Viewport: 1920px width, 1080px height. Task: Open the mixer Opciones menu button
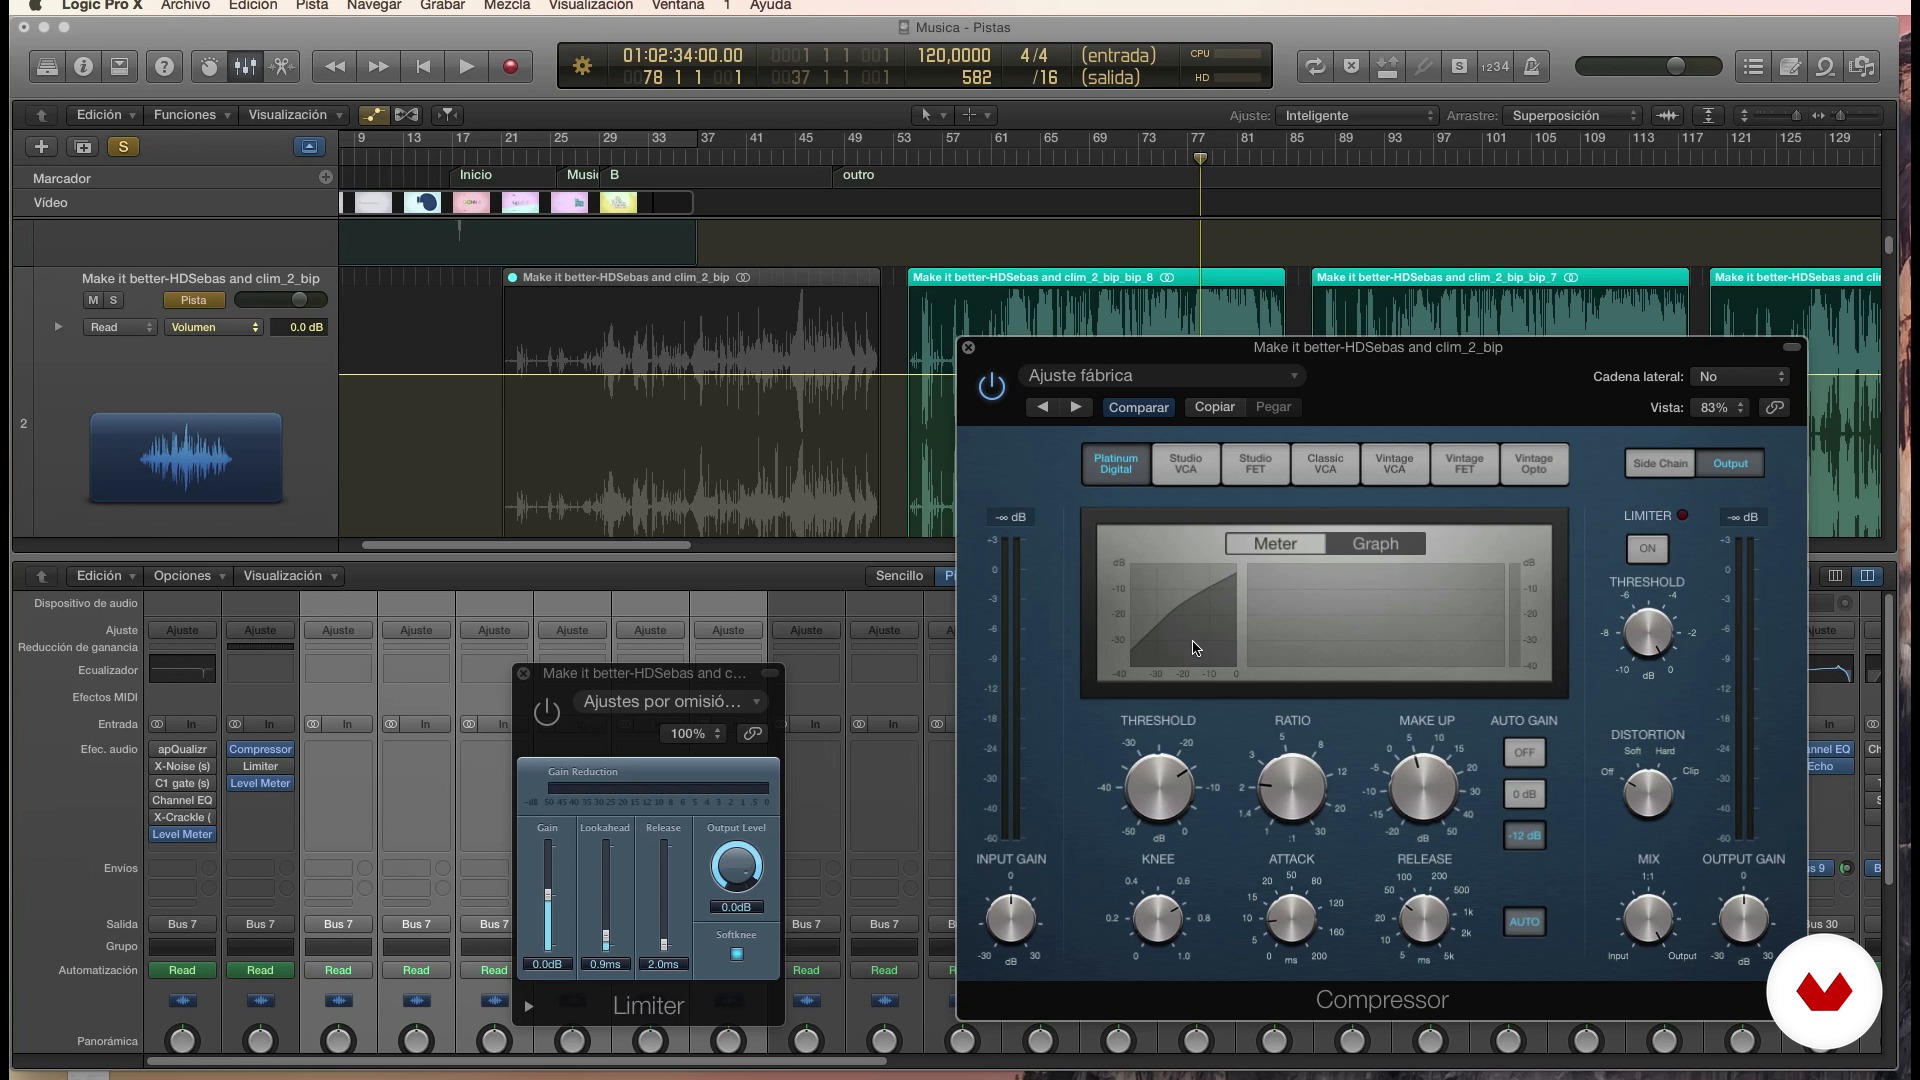(188, 576)
